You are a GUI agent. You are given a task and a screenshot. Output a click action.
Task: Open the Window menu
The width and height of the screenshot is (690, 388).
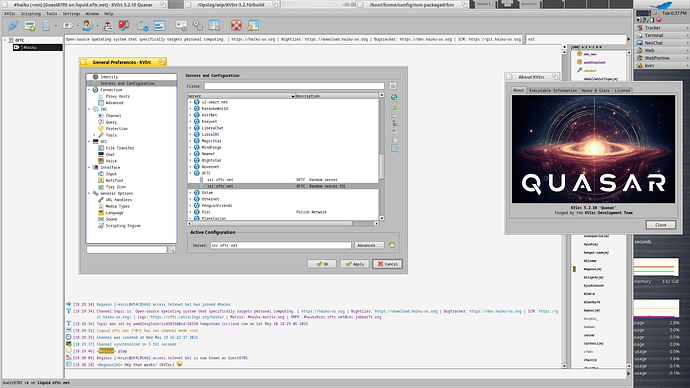click(92, 14)
